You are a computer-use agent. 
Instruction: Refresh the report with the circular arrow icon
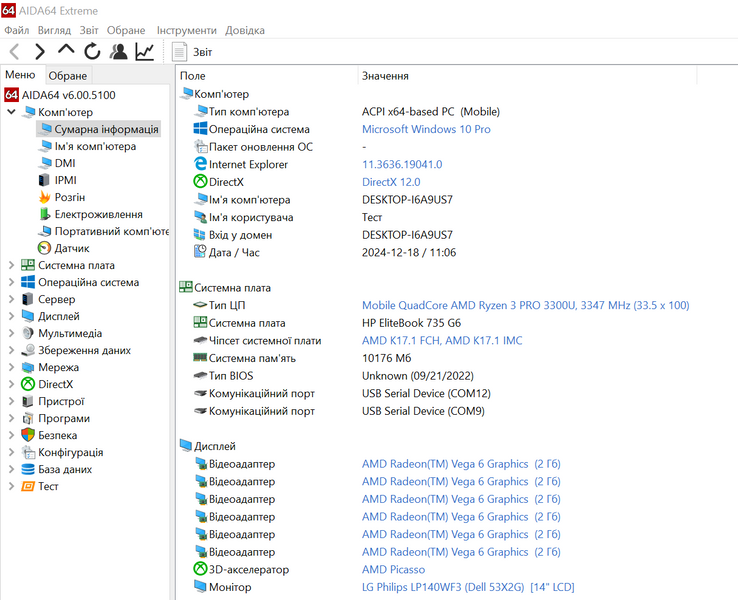[92, 51]
